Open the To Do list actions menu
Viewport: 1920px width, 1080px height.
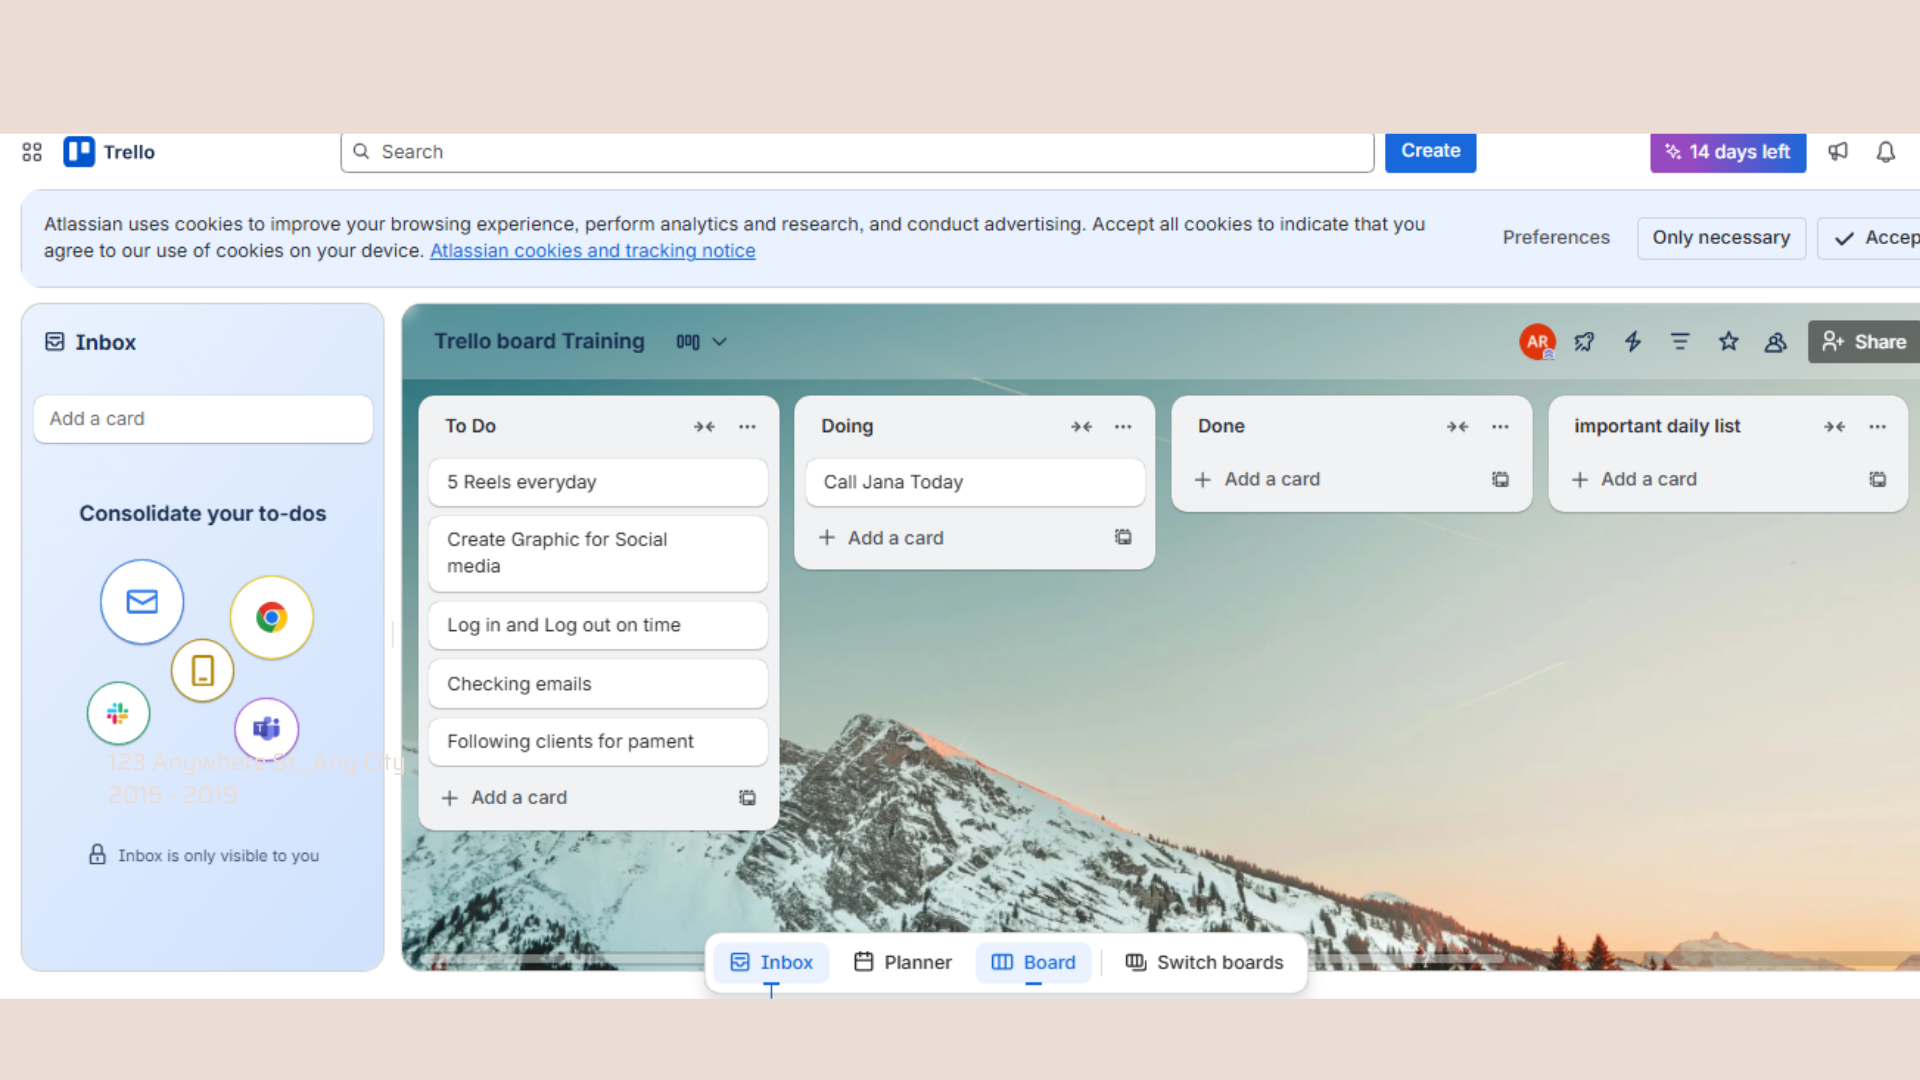(x=747, y=427)
